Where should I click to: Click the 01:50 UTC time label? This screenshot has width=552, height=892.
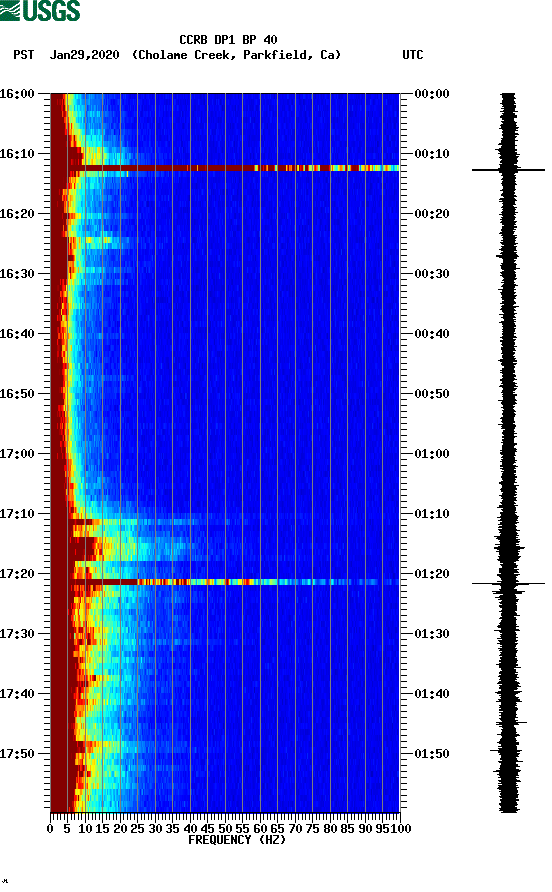point(432,754)
